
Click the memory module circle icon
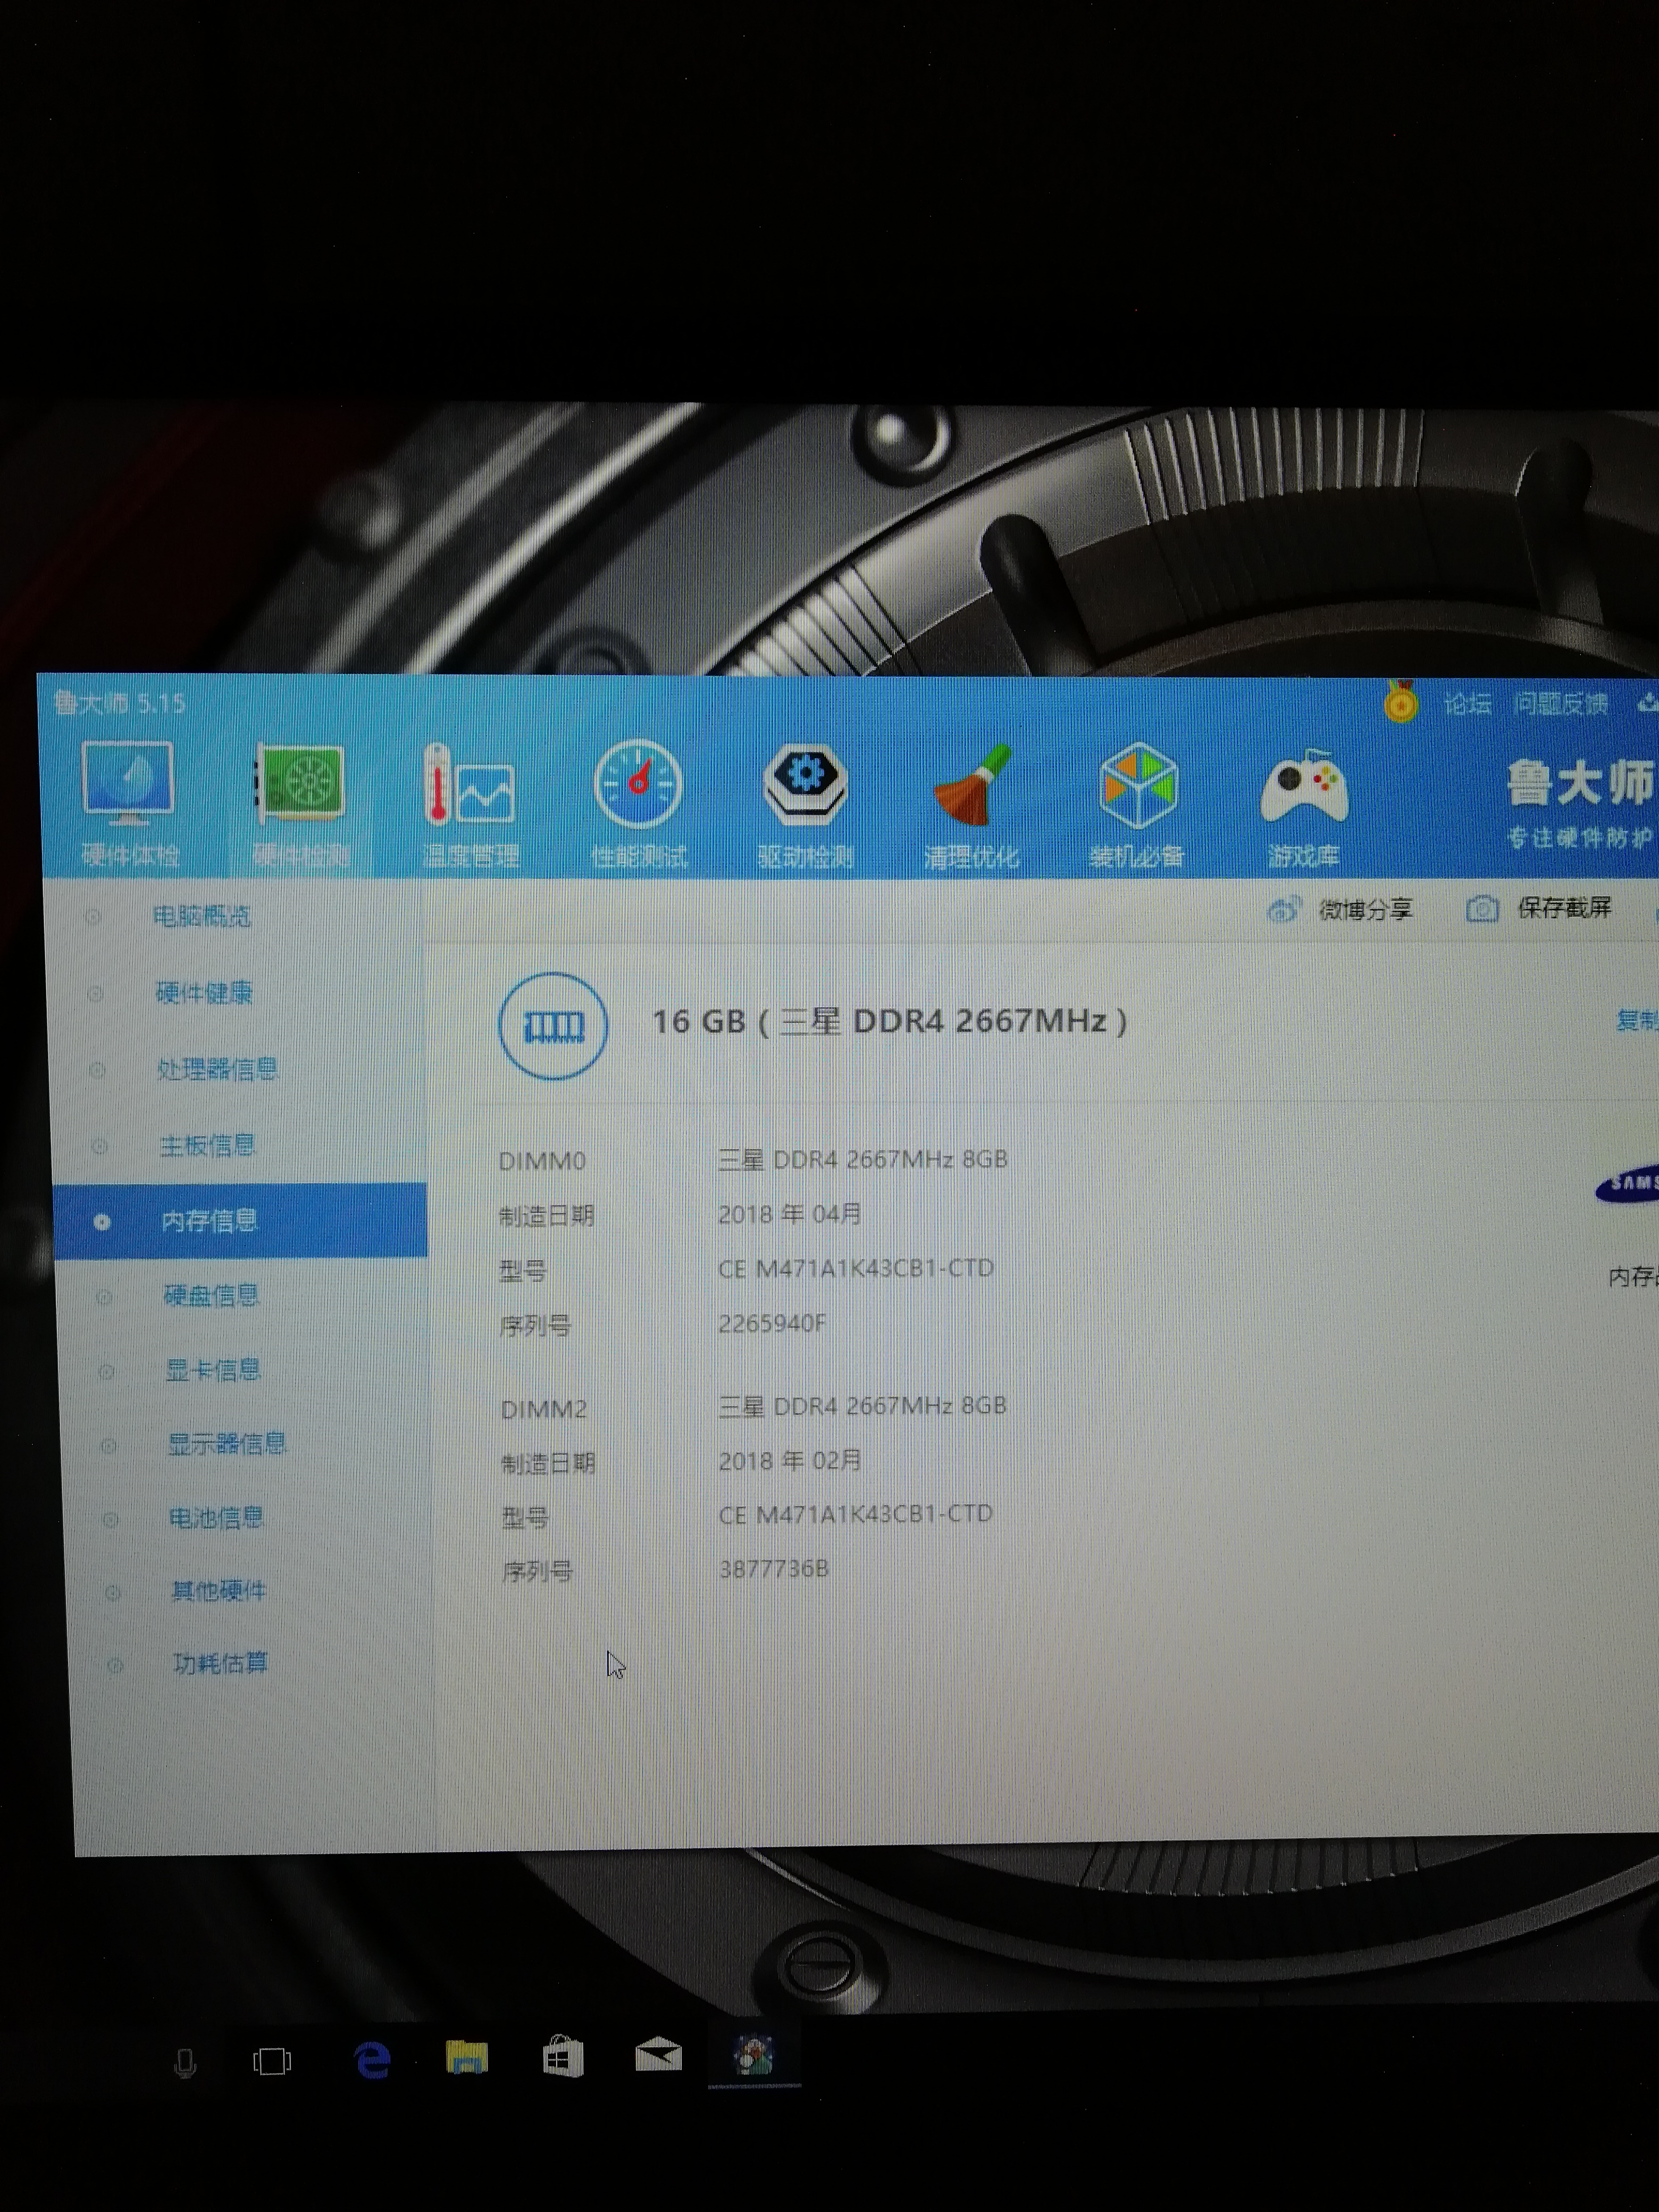[553, 1026]
